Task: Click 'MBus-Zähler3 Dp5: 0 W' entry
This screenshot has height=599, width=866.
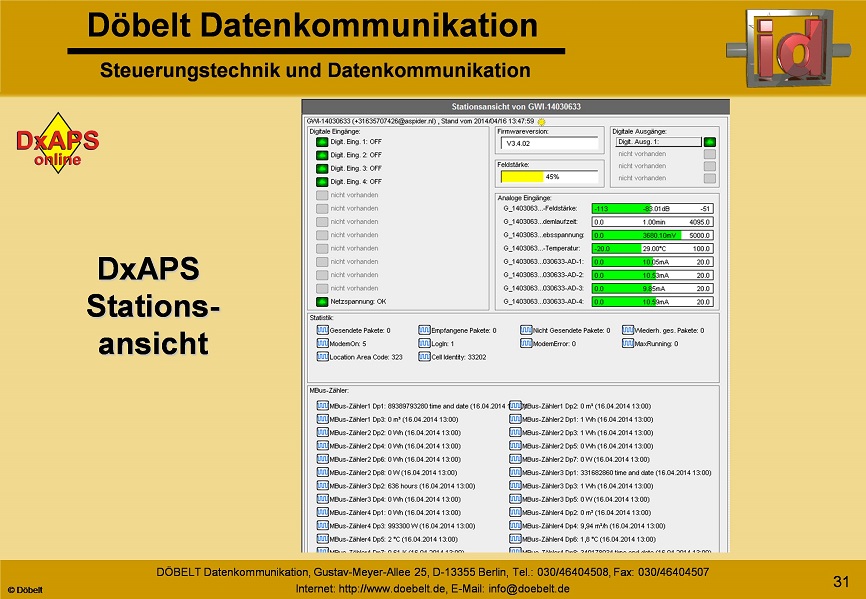Action: click(x=585, y=499)
